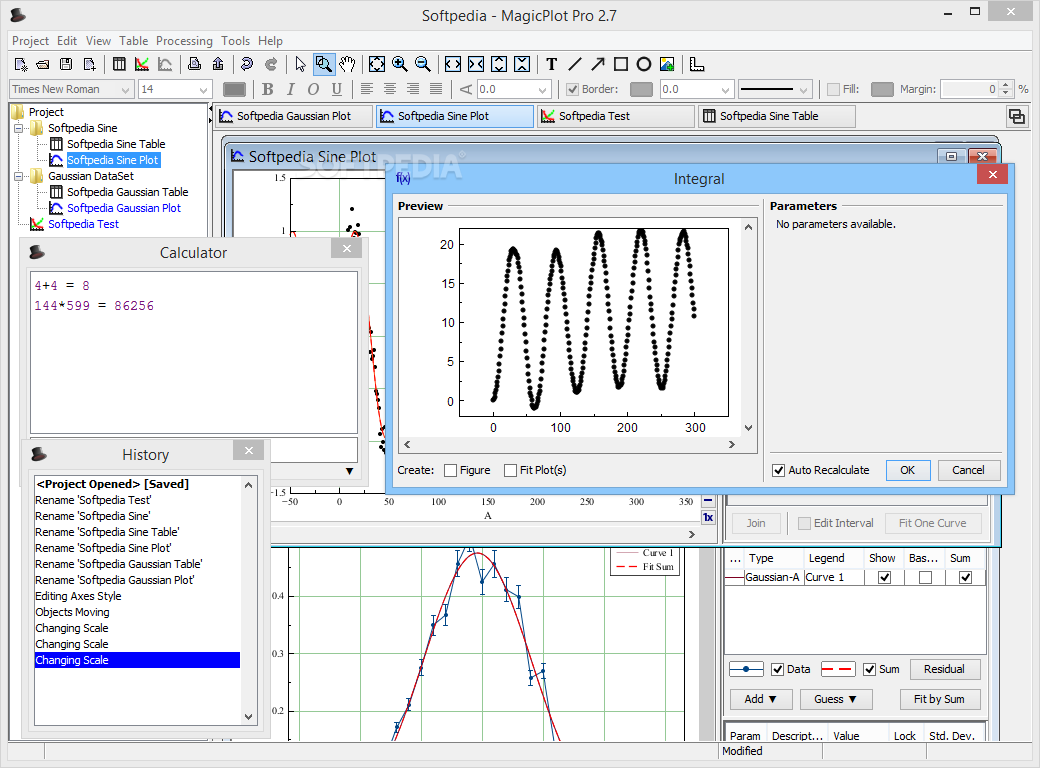Toggle bold text formatting
This screenshot has width=1040, height=768.
(267, 89)
